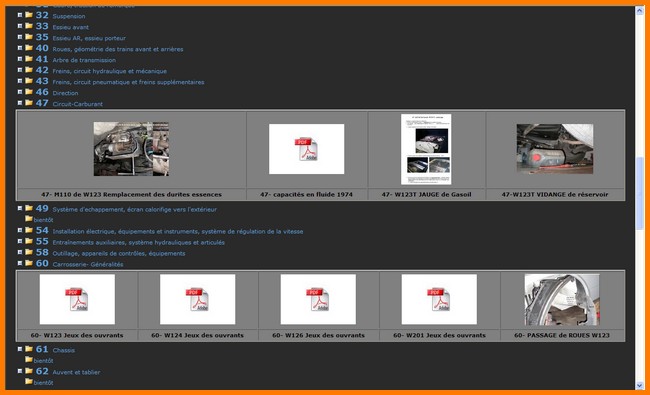Open PDF icon for W126 Jeux des ouvrants
The height and width of the screenshot is (395, 650).
tap(318, 299)
